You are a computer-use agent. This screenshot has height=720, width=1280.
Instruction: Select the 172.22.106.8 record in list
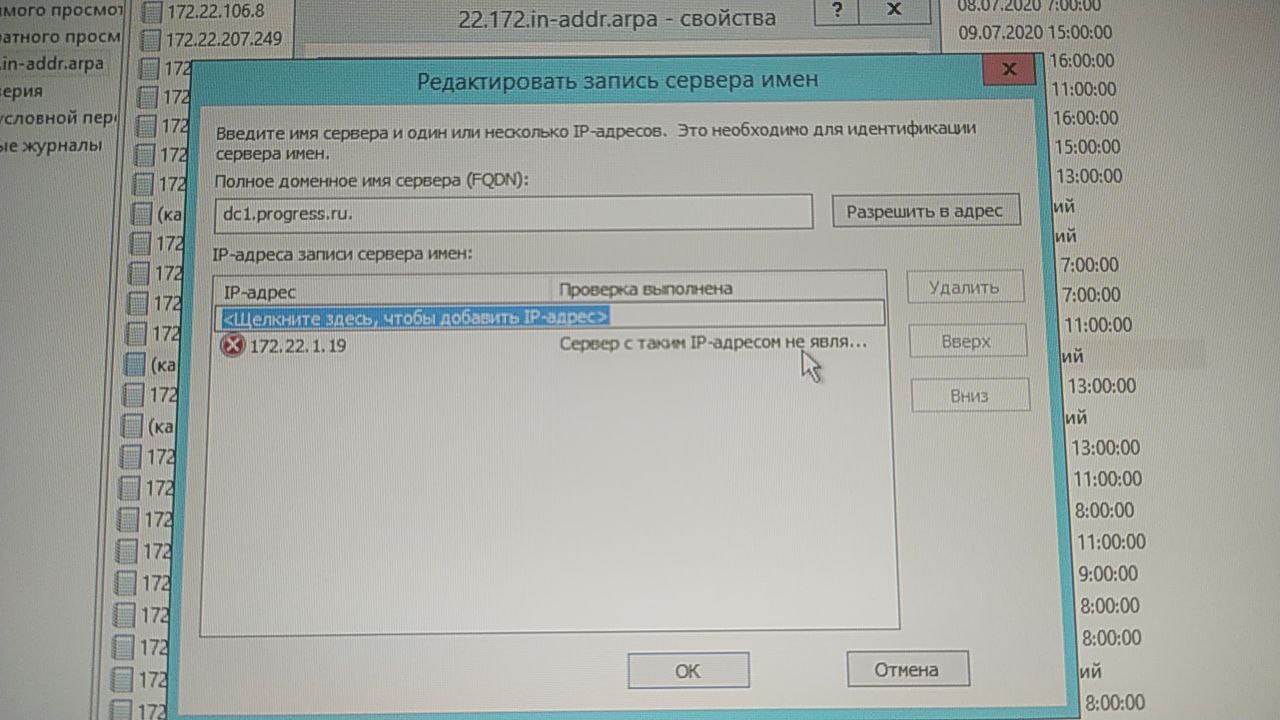(214, 13)
